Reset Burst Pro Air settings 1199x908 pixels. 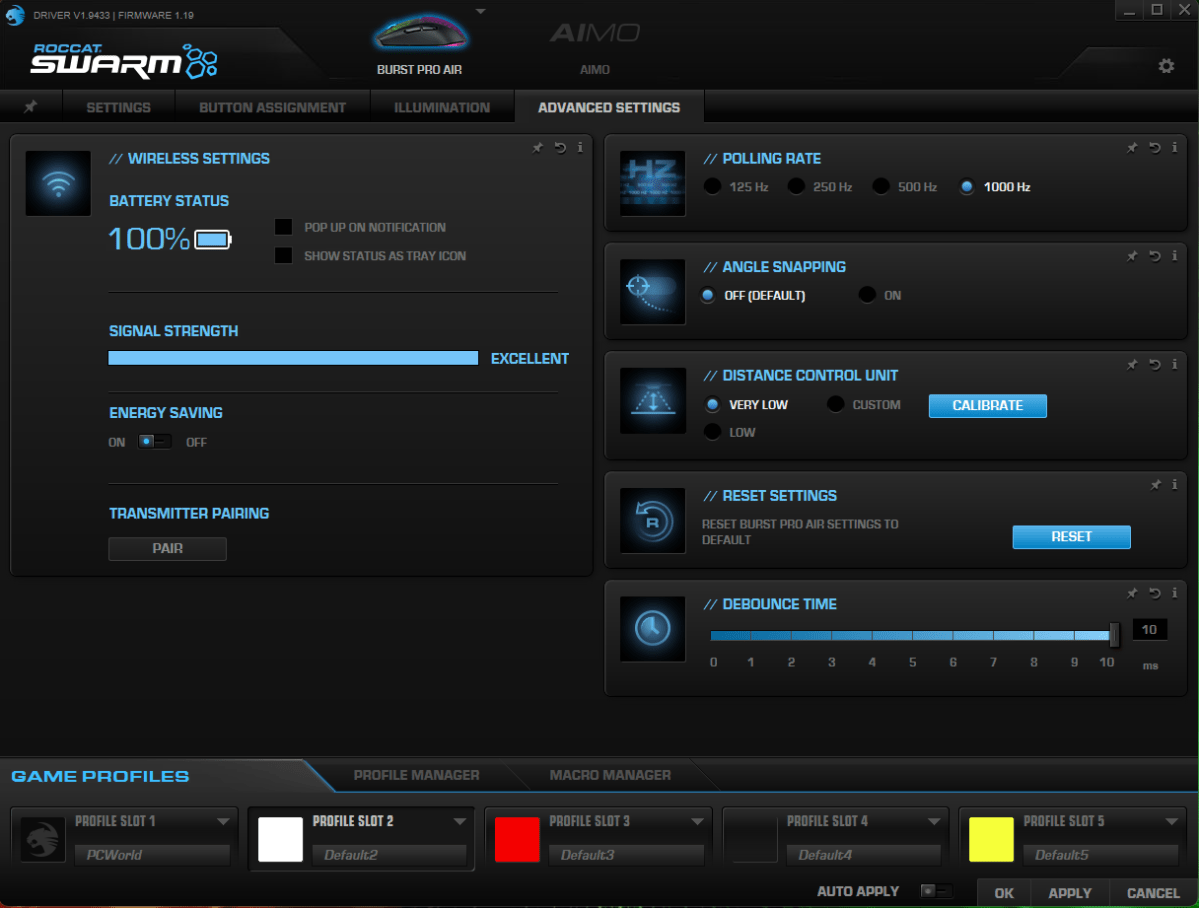click(x=1071, y=537)
